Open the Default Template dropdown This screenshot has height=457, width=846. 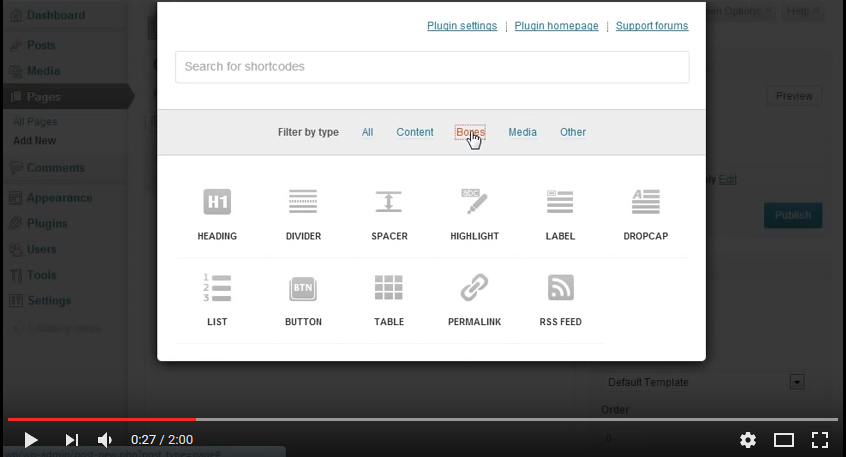pos(797,382)
